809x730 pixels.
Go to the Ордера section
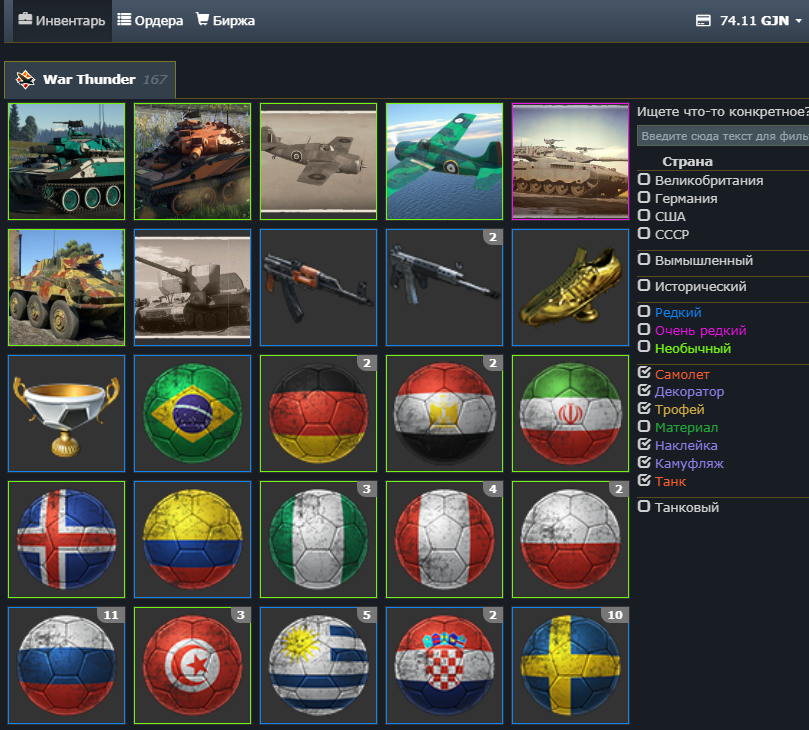(x=151, y=20)
